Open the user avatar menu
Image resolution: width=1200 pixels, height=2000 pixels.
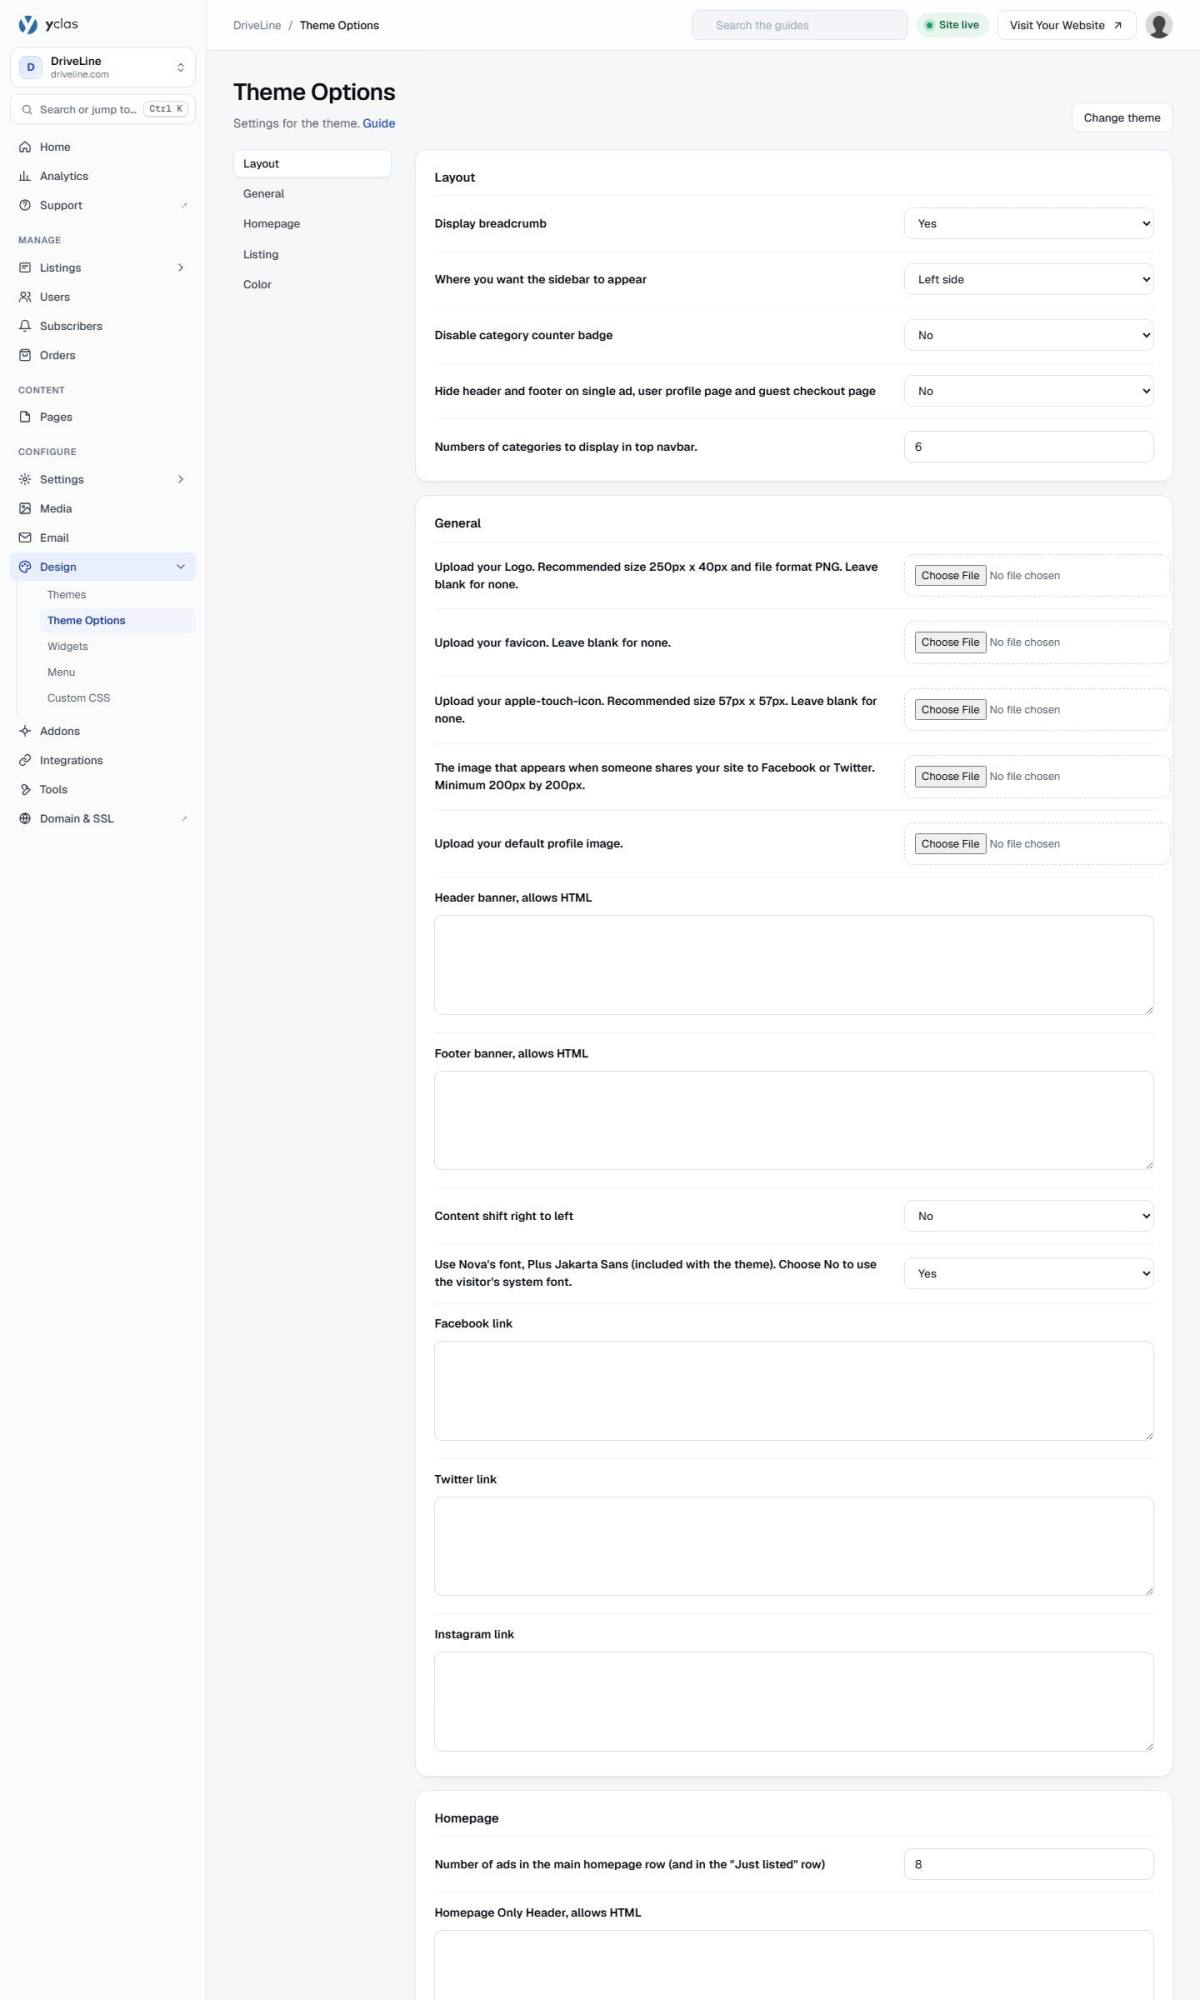pyautogui.click(x=1159, y=25)
